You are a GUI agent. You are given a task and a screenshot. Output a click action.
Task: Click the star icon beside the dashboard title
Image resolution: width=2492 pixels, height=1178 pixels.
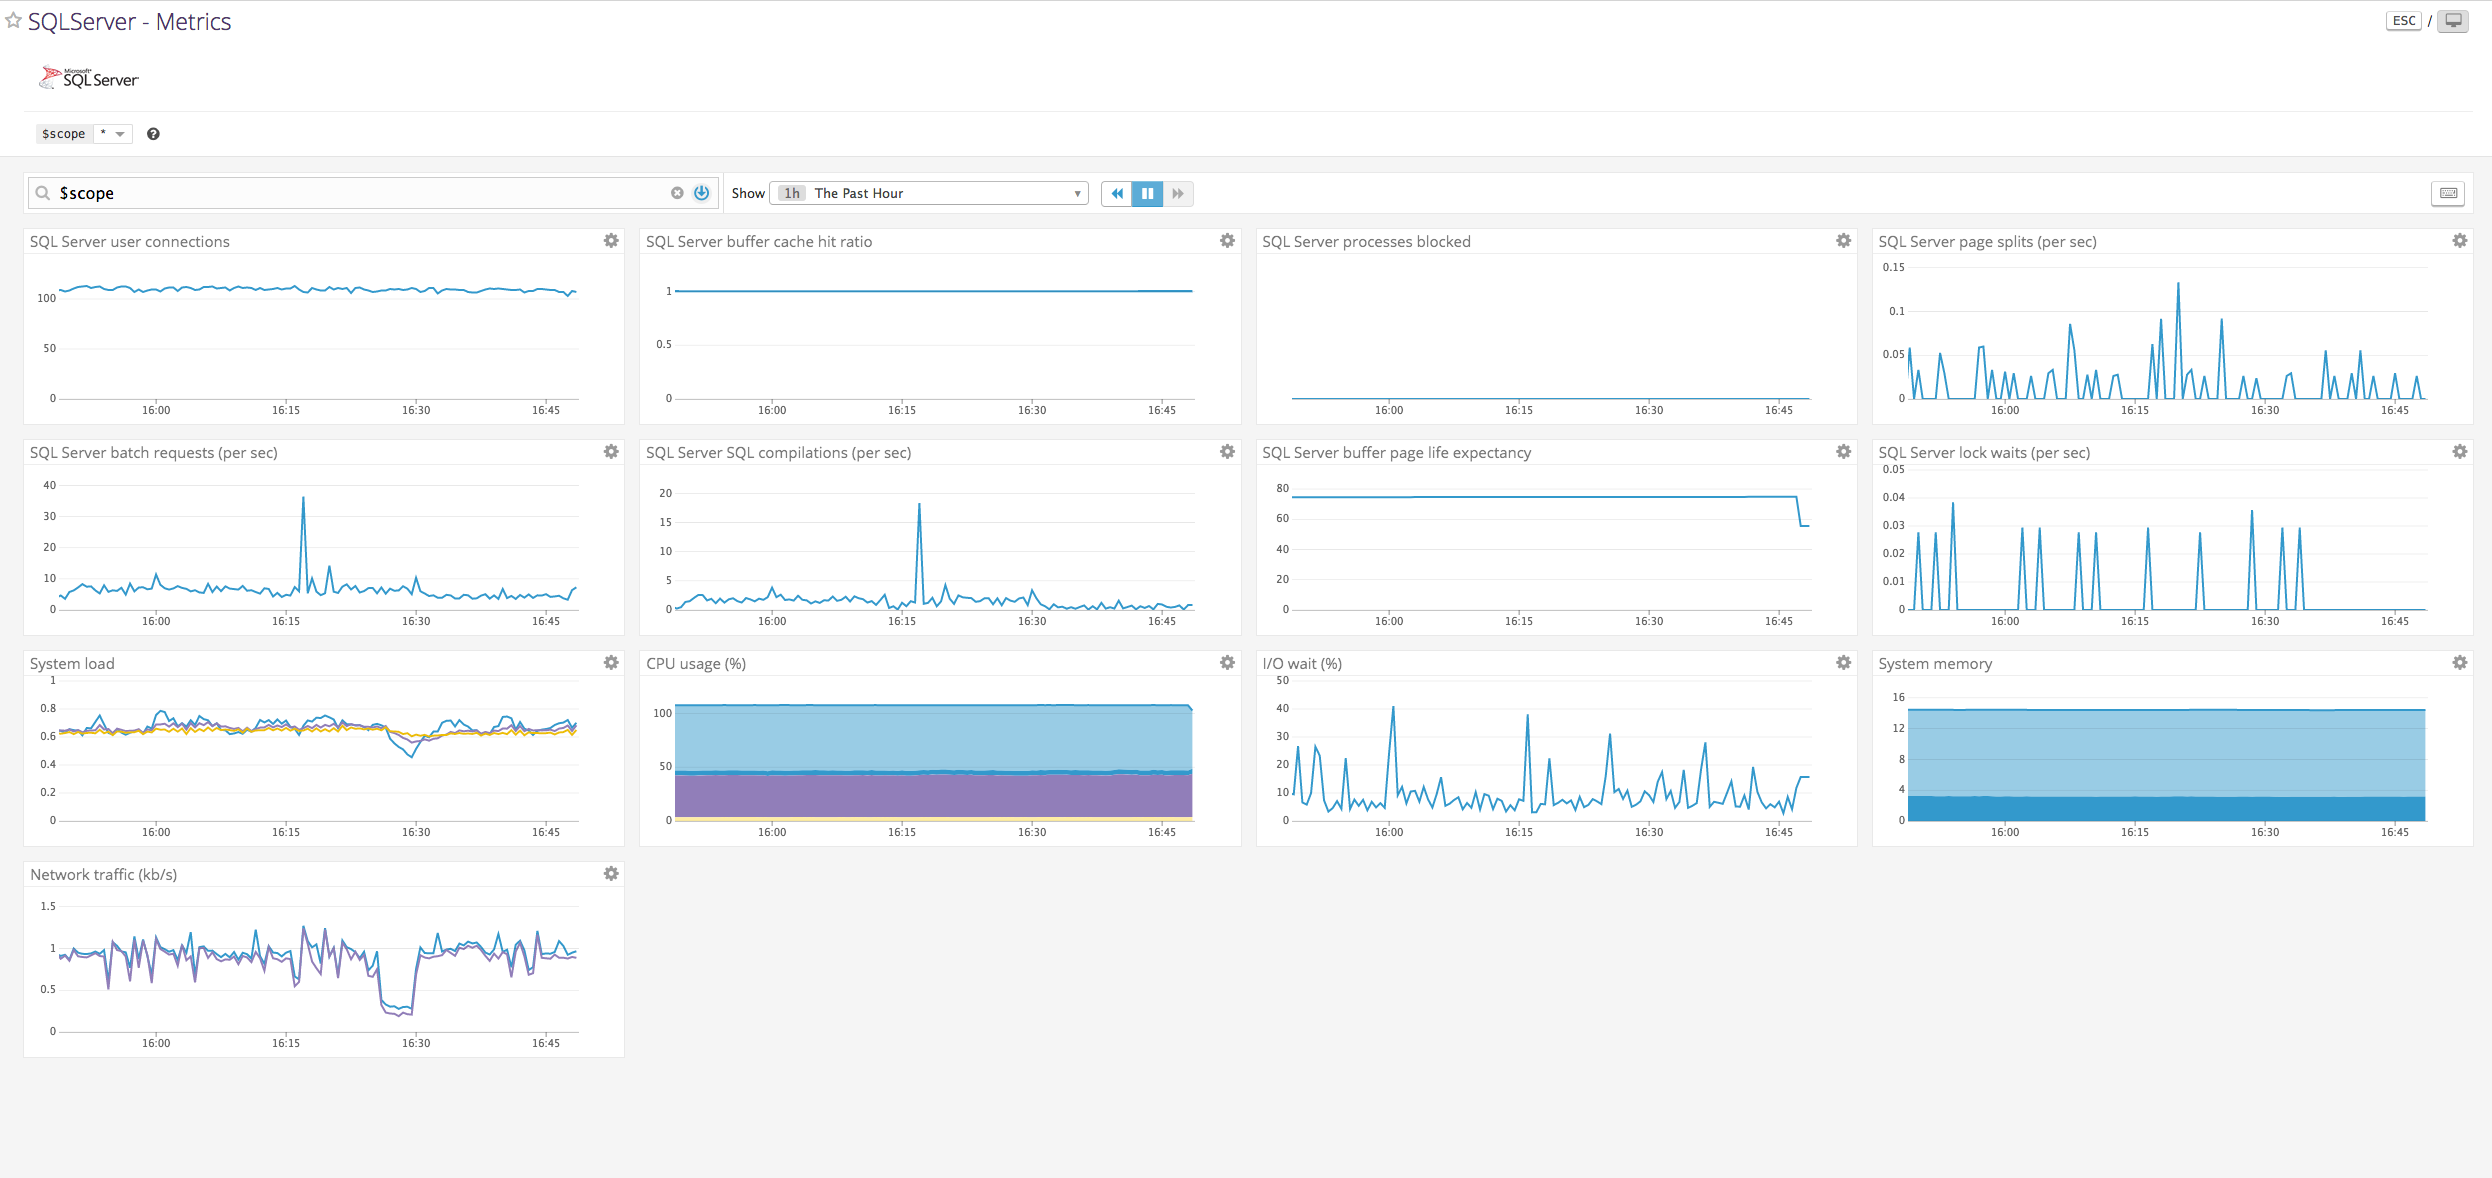click(13, 21)
